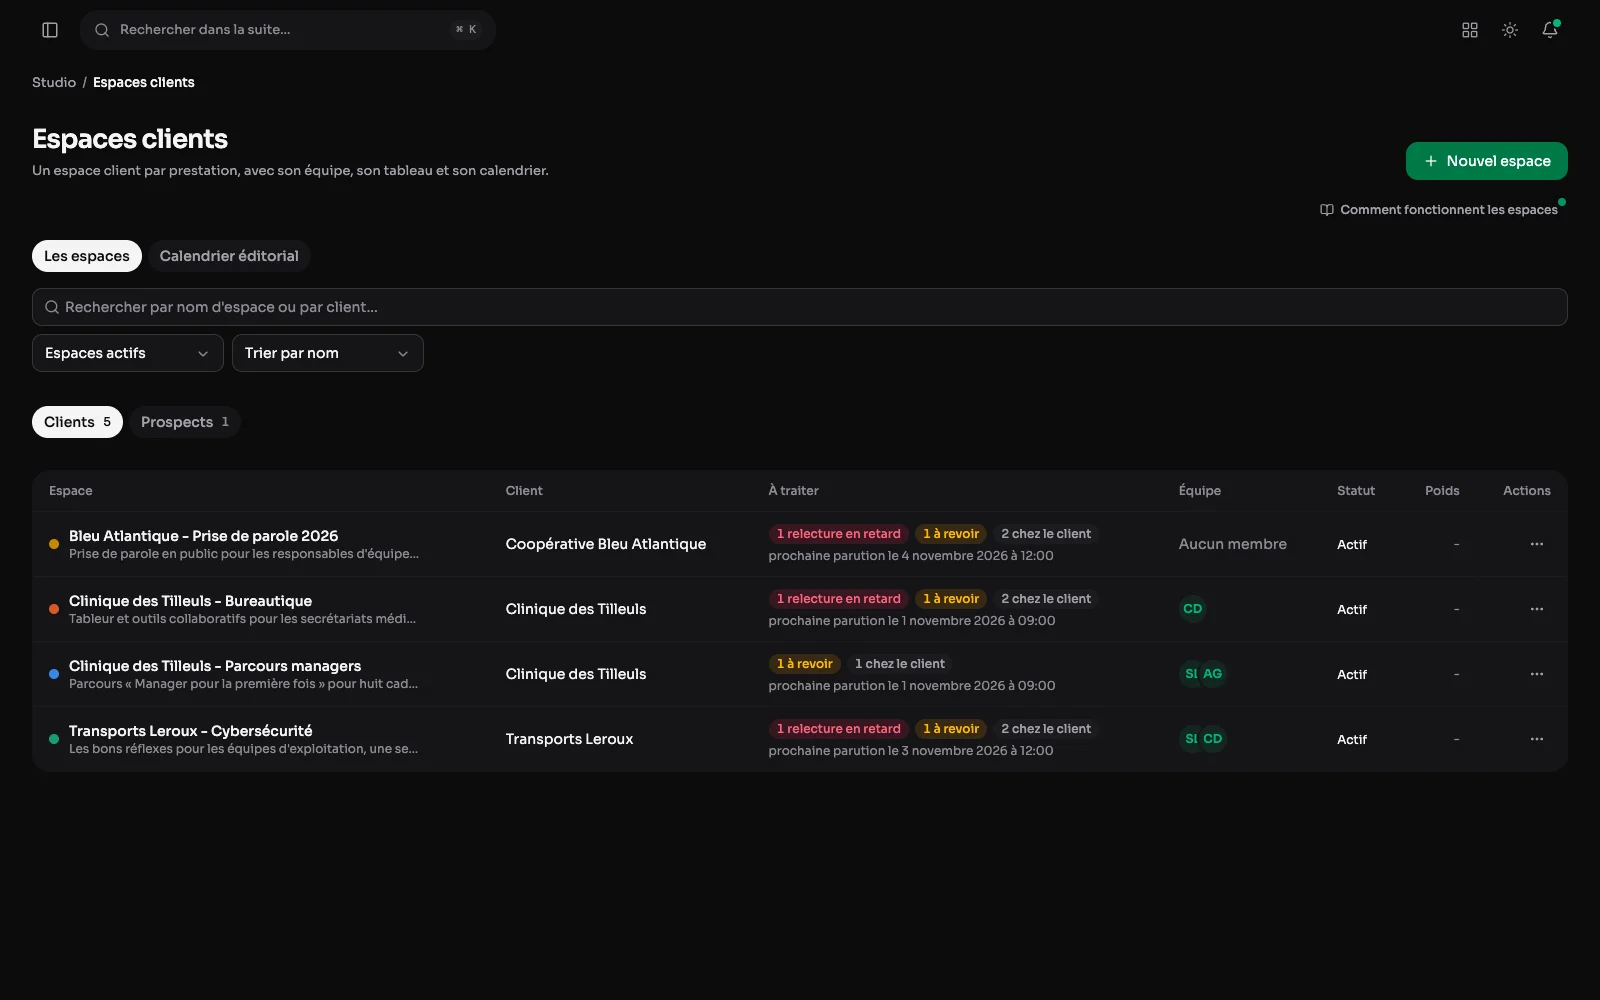
Task: Toggle the sidebar panel icon
Action: click(50, 30)
